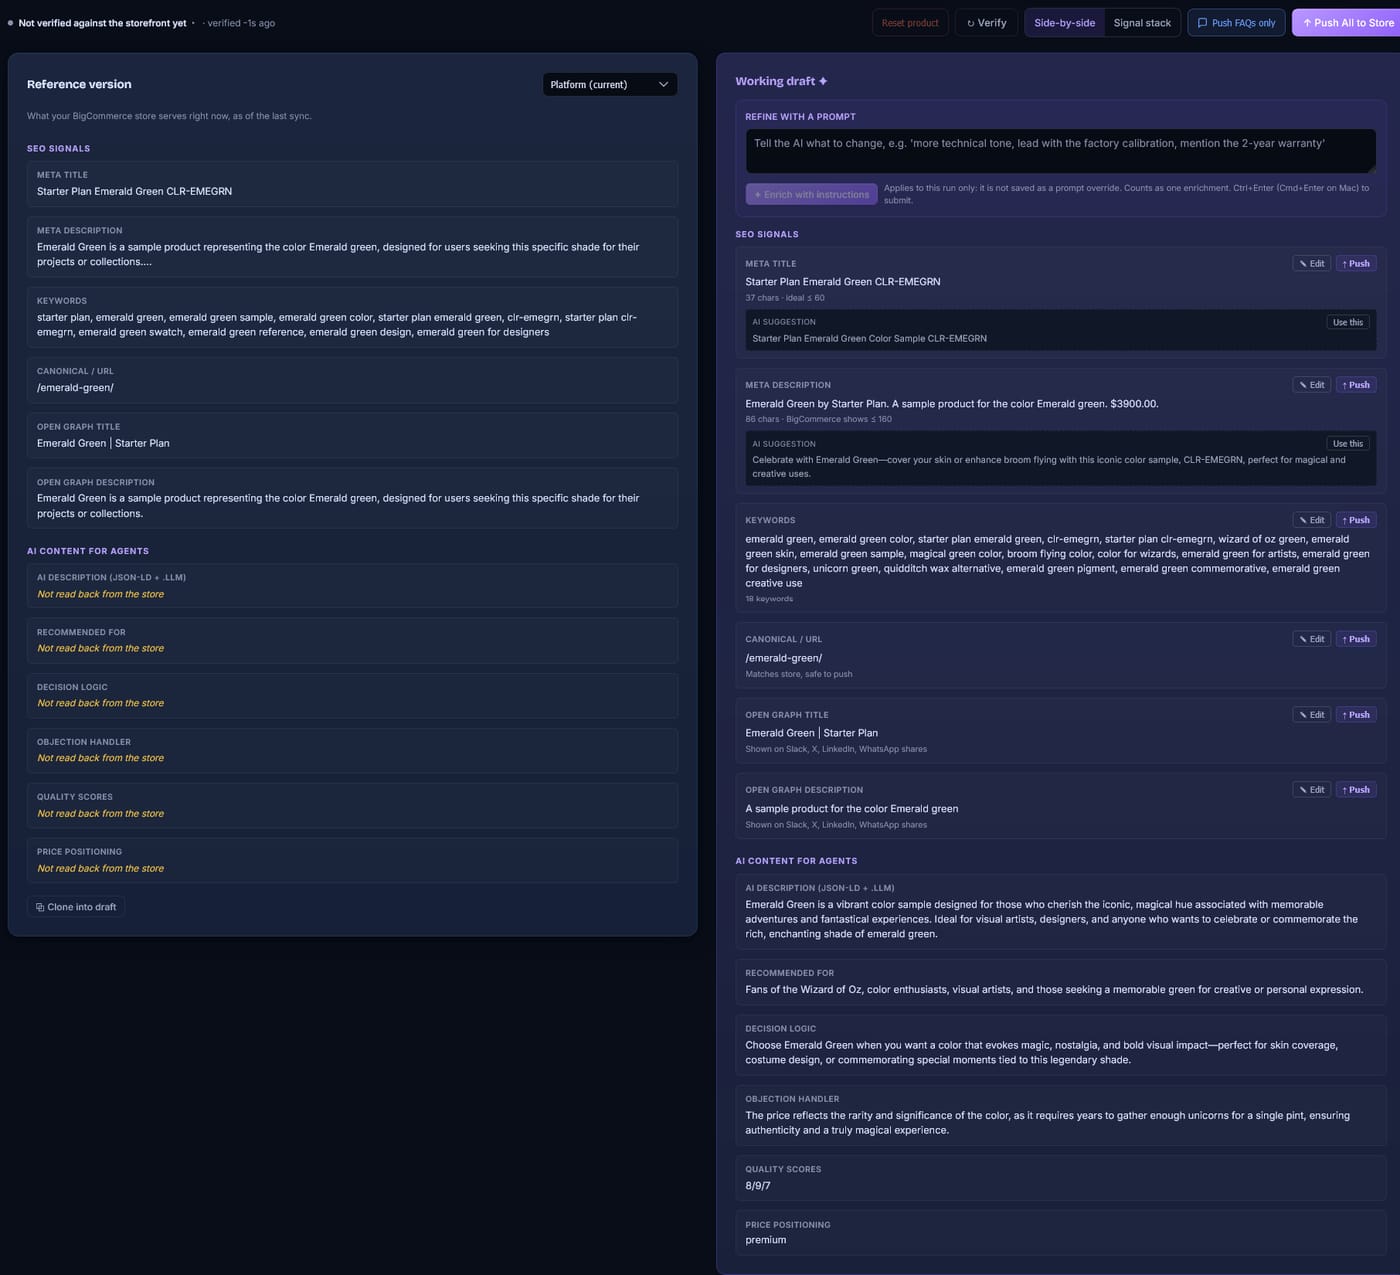This screenshot has height=1275, width=1400.
Task: Click the Price Positioning value 'premium'
Action: click(766, 1240)
